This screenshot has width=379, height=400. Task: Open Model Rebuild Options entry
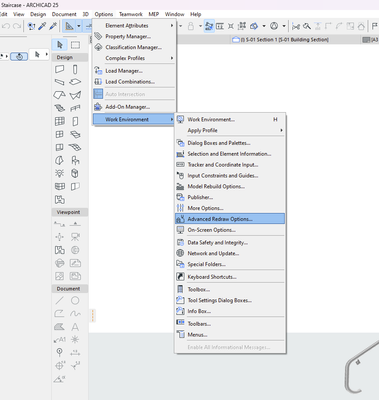click(x=230, y=186)
